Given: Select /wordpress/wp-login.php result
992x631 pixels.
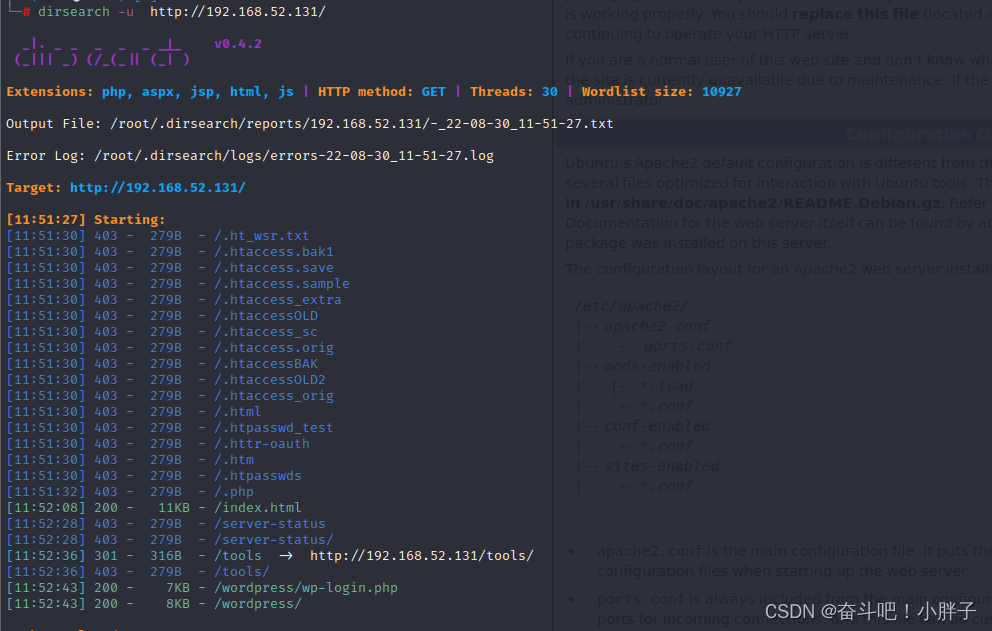Looking at the screenshot, I should coord(306,587).
